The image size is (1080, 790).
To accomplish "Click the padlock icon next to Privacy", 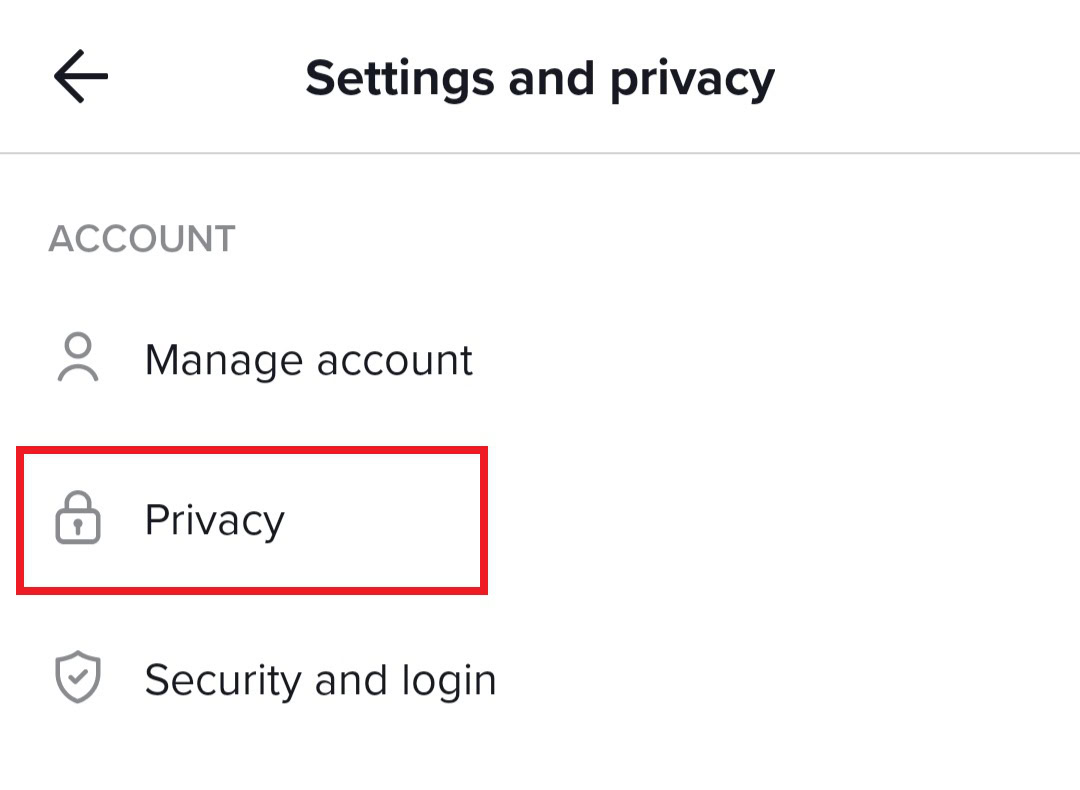I will pyautogui.click(x=78, y=520).
